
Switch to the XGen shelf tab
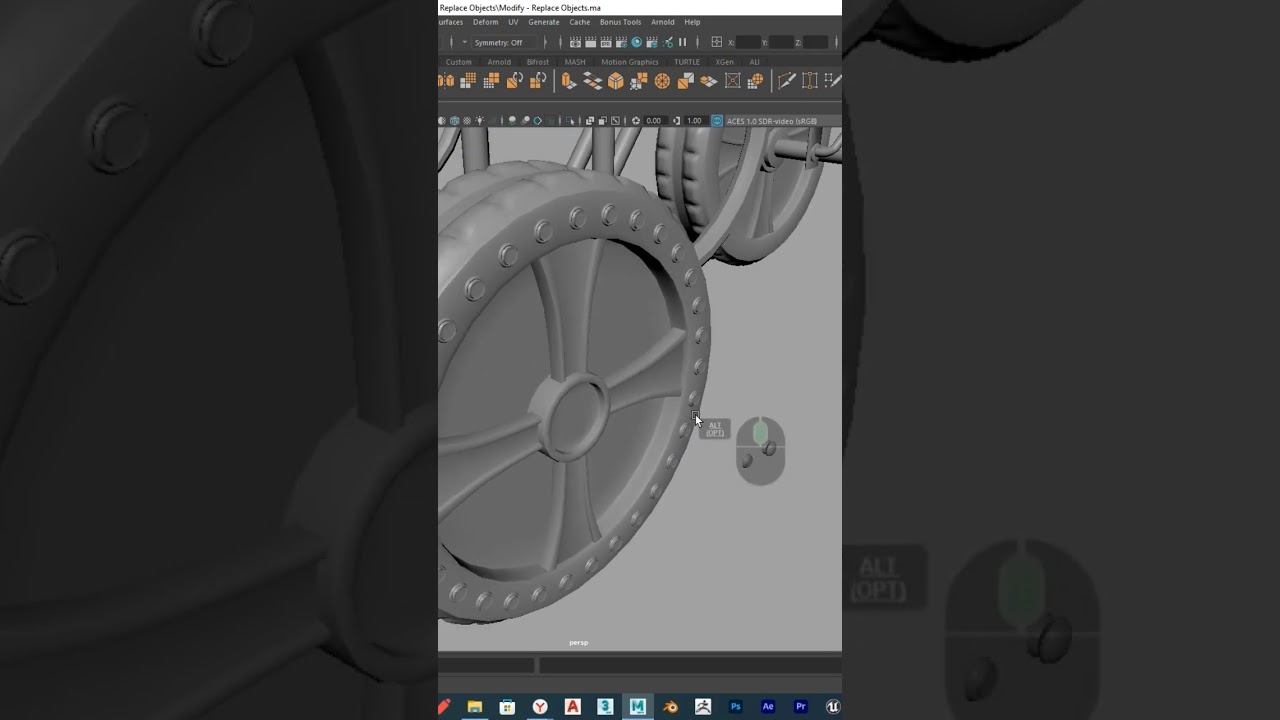[725, 62]
